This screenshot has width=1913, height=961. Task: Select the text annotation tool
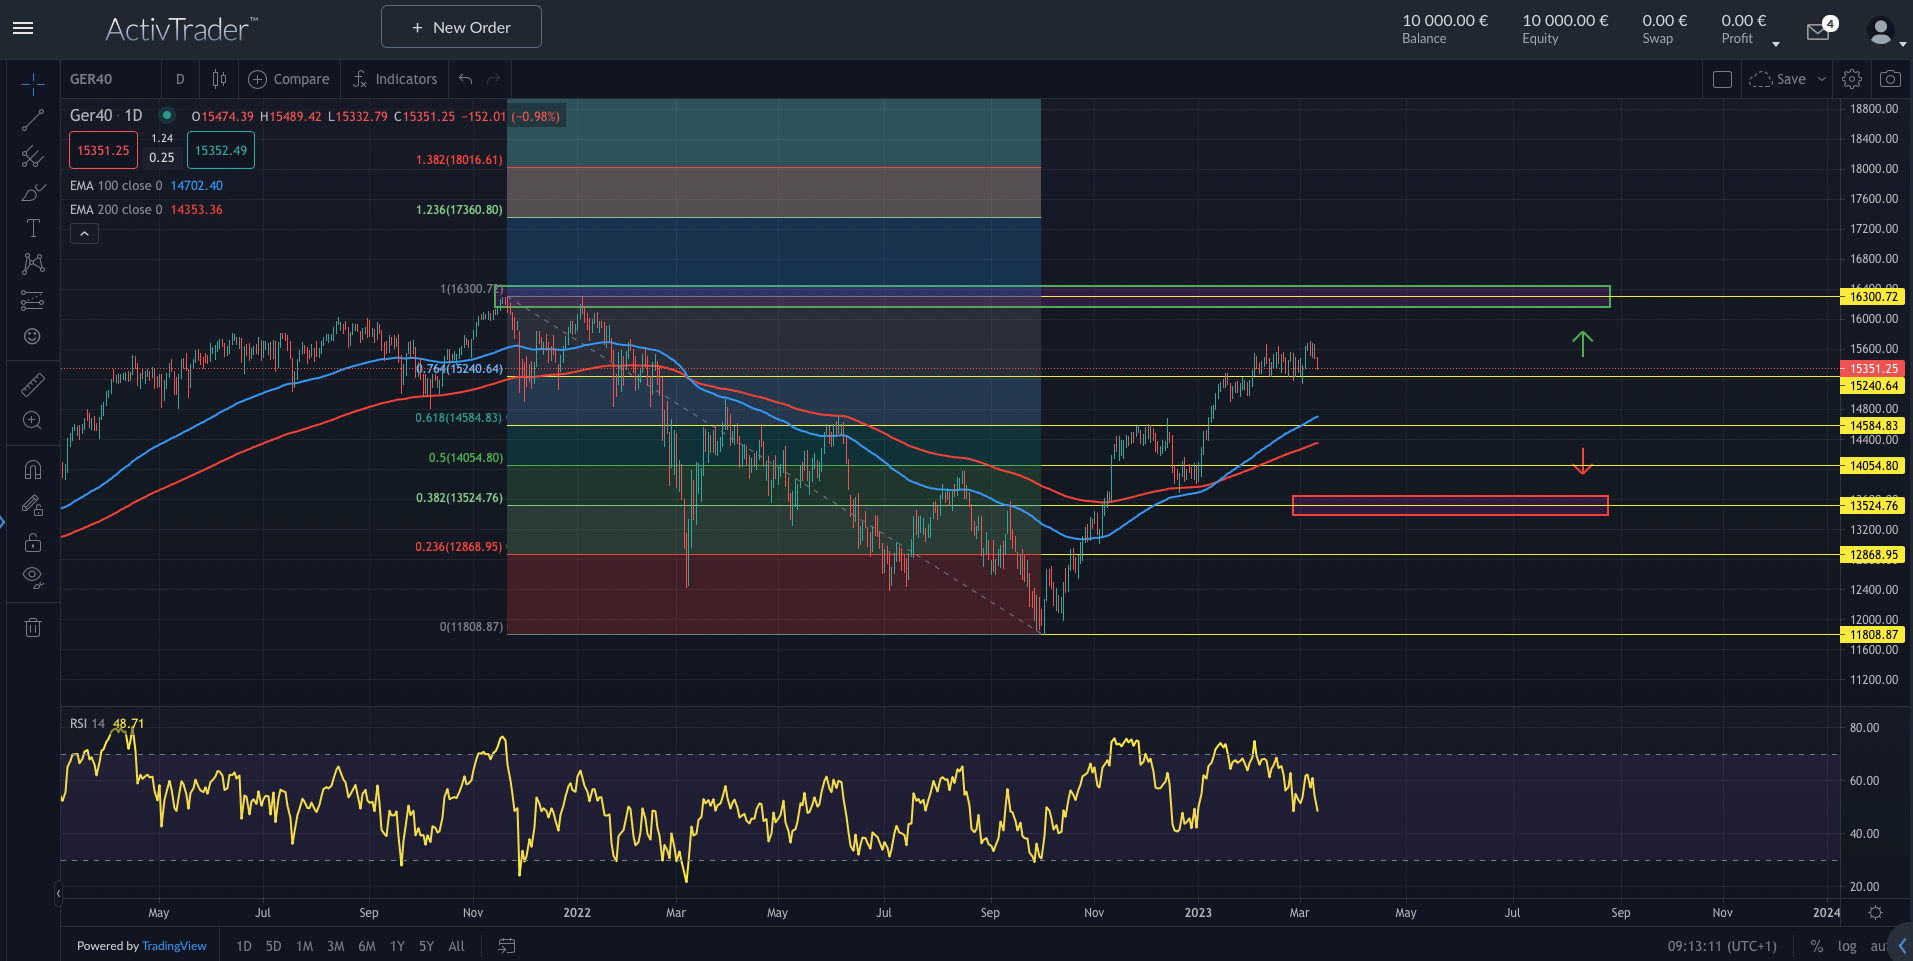[33, 227]
